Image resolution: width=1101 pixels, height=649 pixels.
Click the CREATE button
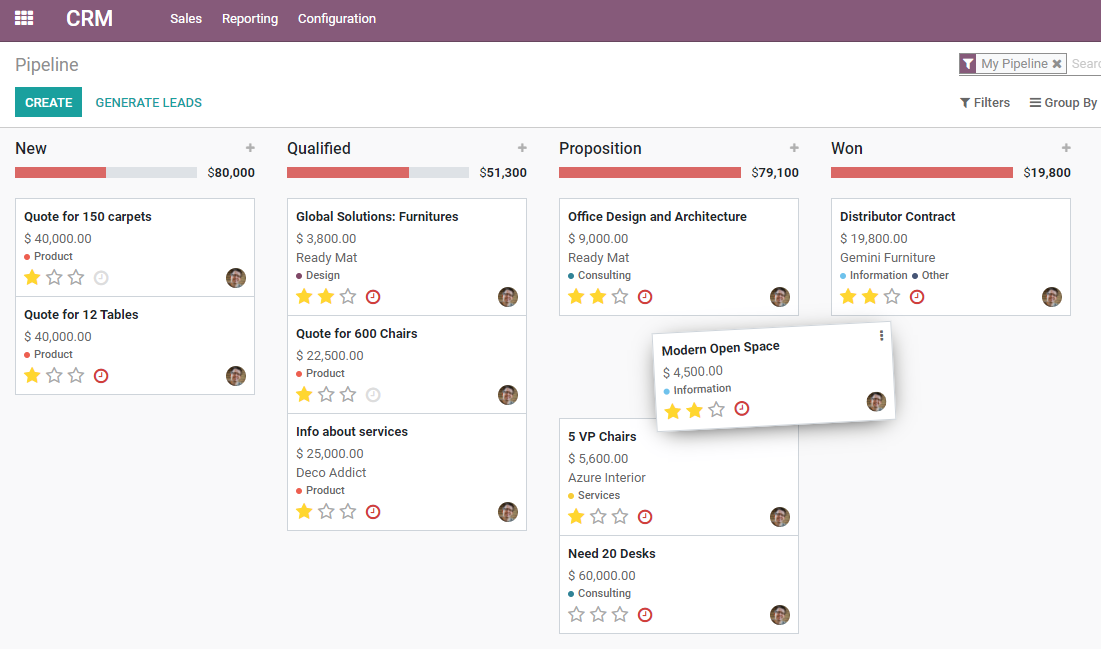[x=48, y=102]
